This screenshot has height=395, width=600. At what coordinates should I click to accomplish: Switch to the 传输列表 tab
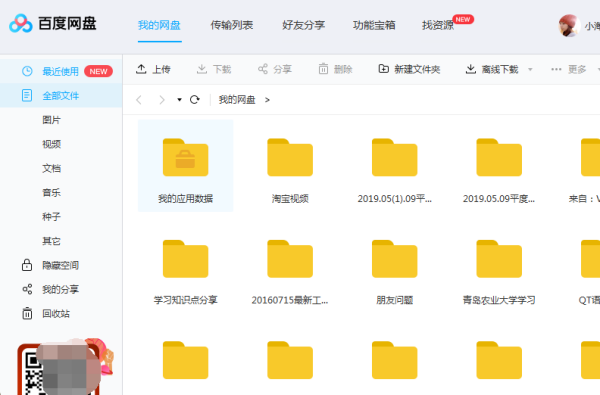point(232,25)
